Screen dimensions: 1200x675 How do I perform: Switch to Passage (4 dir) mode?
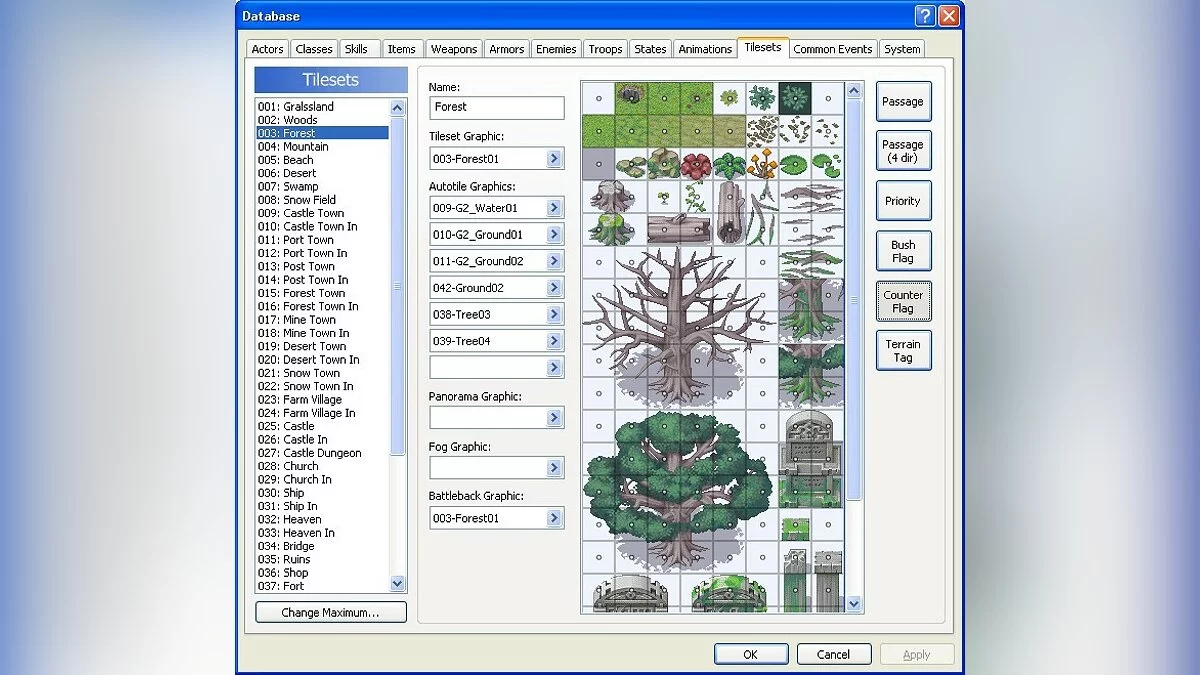[x=903, y=151]
